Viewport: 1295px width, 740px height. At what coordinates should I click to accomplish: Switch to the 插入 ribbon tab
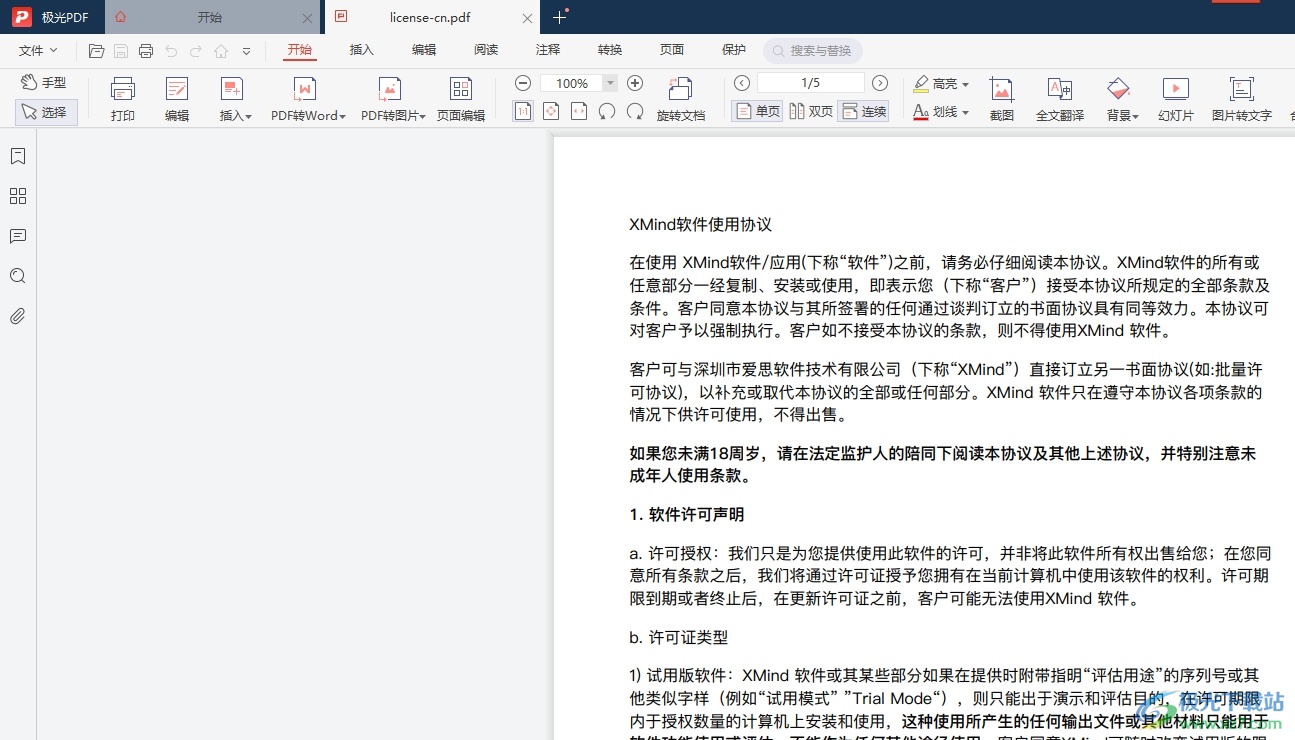click(362, 50)
